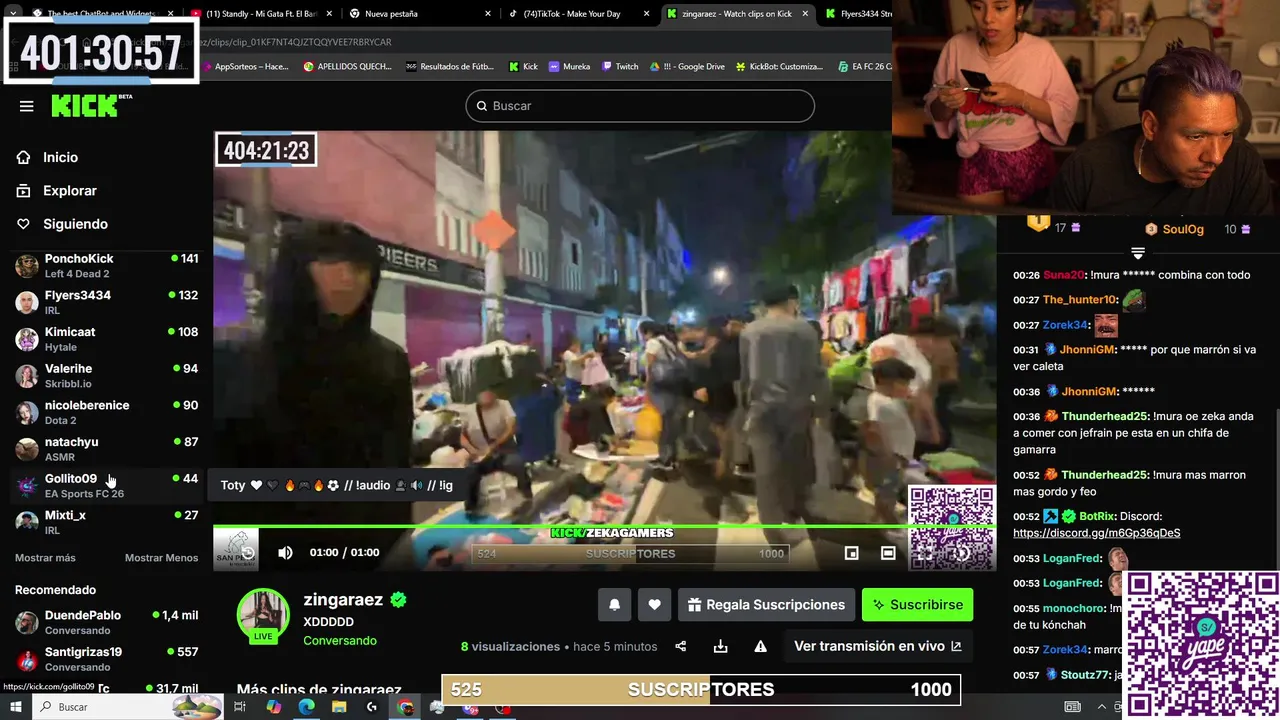1280x720 pixels.
Task: Open the Kick sidebar hamburger menu
Action: click(x=27, y=106)
